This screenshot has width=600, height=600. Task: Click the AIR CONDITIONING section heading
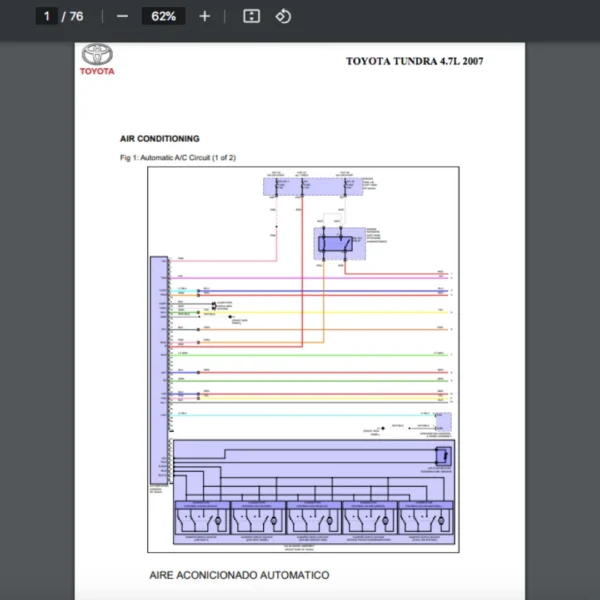coord(159,139)
